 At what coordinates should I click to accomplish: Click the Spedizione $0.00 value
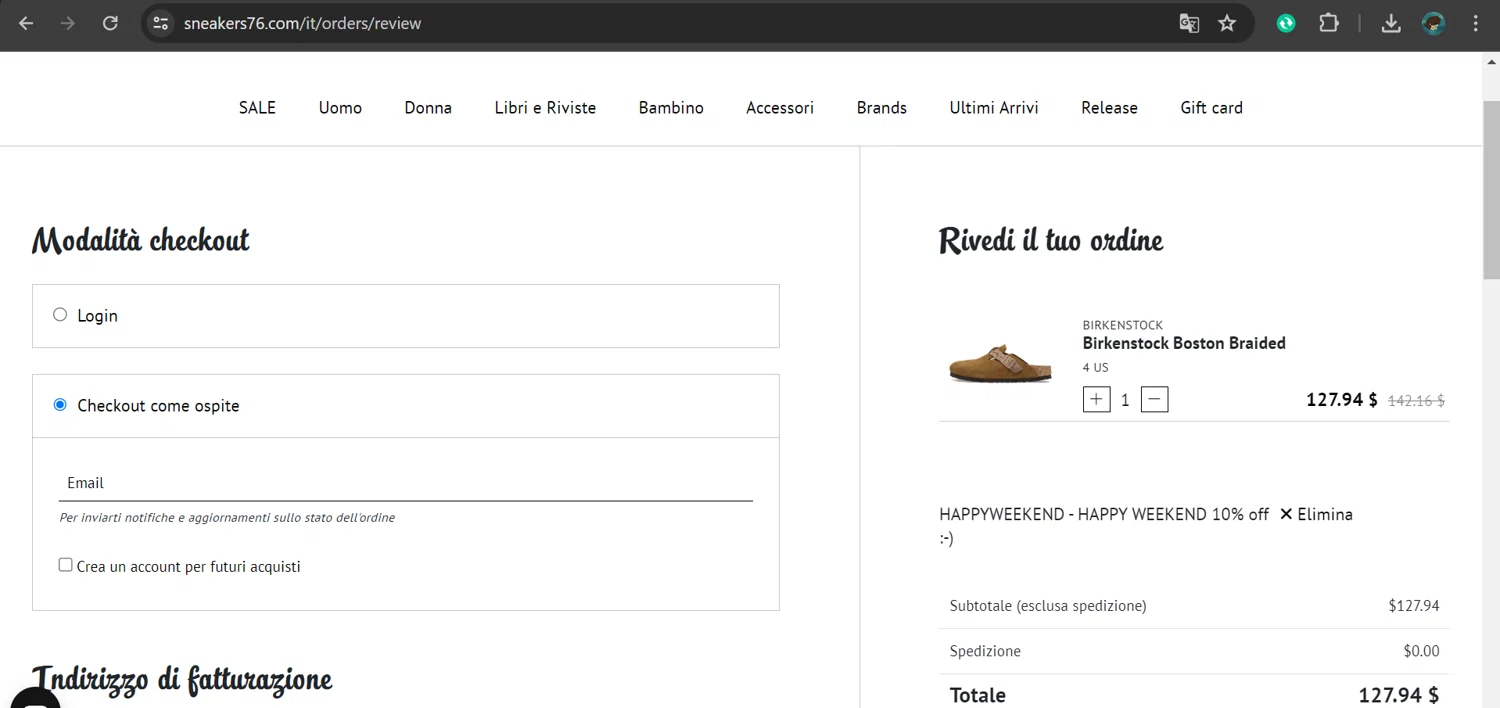(x=1421, y=651)
